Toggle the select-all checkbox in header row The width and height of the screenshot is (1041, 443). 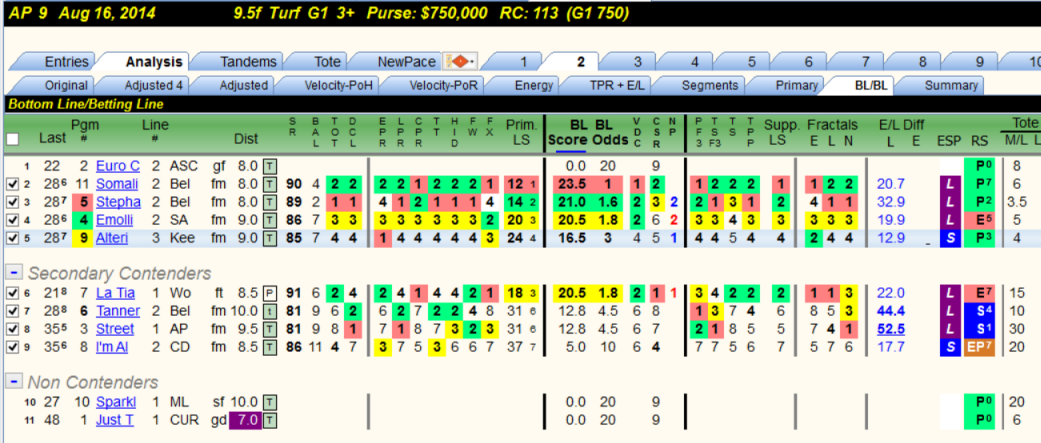(13, 139)
